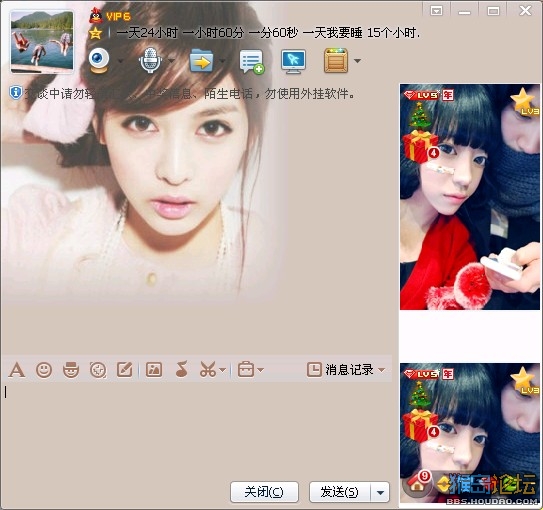The width and height of the screenshot is (543, 510).
Task: Open the VIP magic emoticons icon
Action: (71, 370)
